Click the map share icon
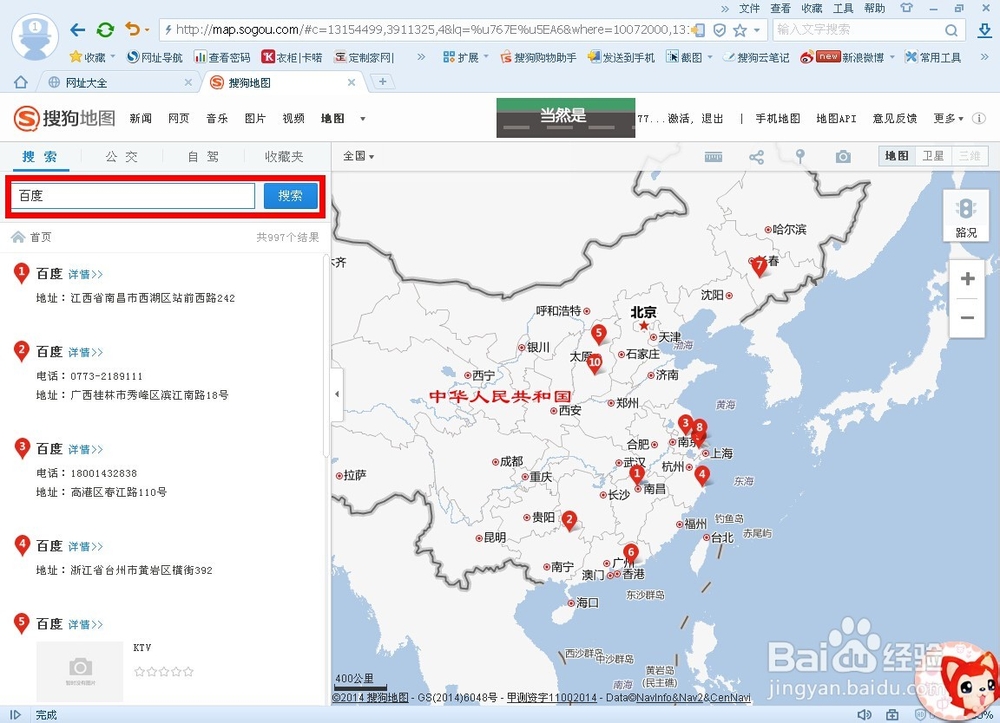The width and height of the screenshot is (1000, 723). coord(756,157)
